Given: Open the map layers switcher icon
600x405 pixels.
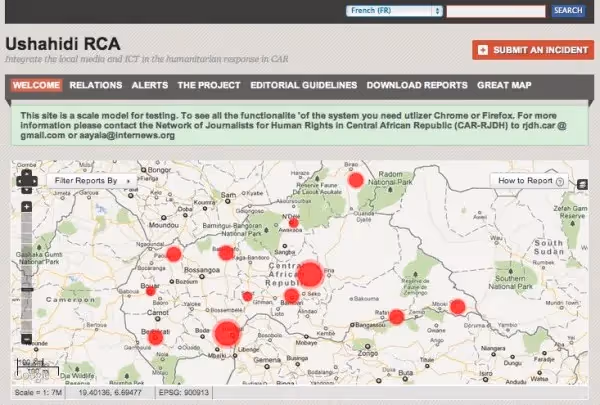Looking at the screenshot, I should point(582,185).
